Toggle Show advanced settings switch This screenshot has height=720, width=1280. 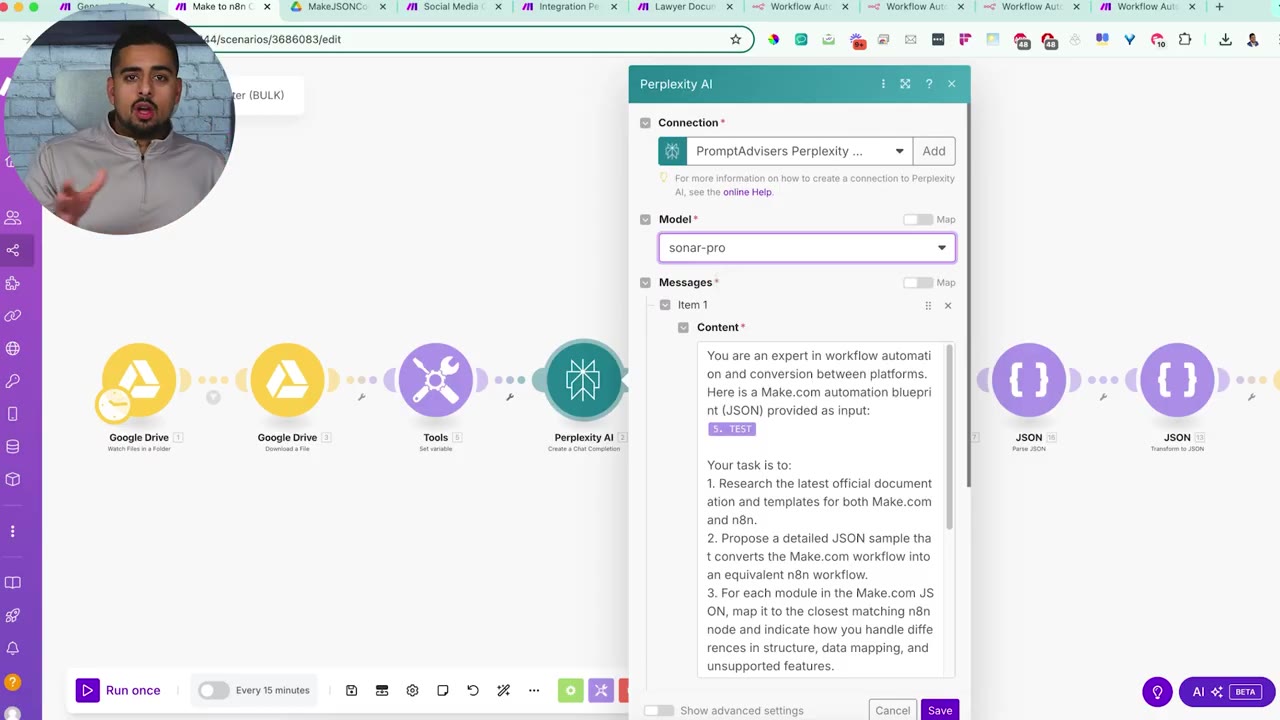pos(658,711)
